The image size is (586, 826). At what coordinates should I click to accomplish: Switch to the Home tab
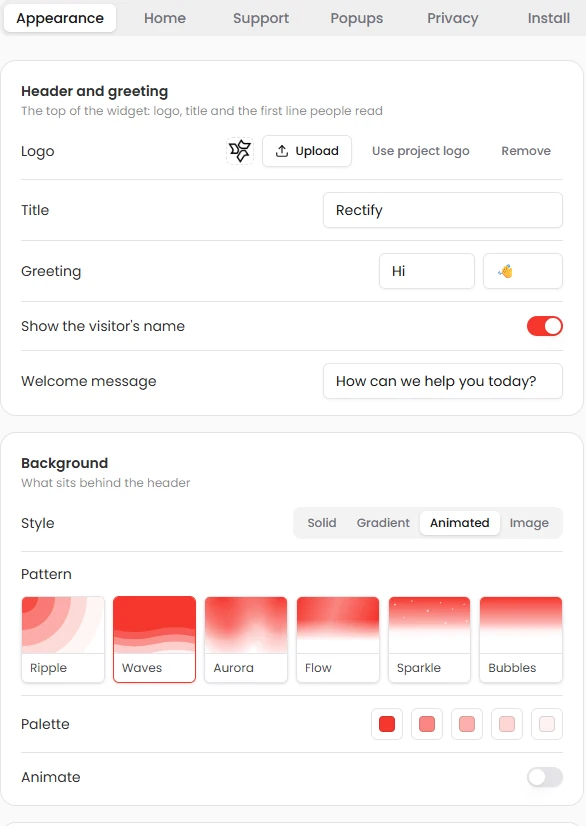click(165, 18)
